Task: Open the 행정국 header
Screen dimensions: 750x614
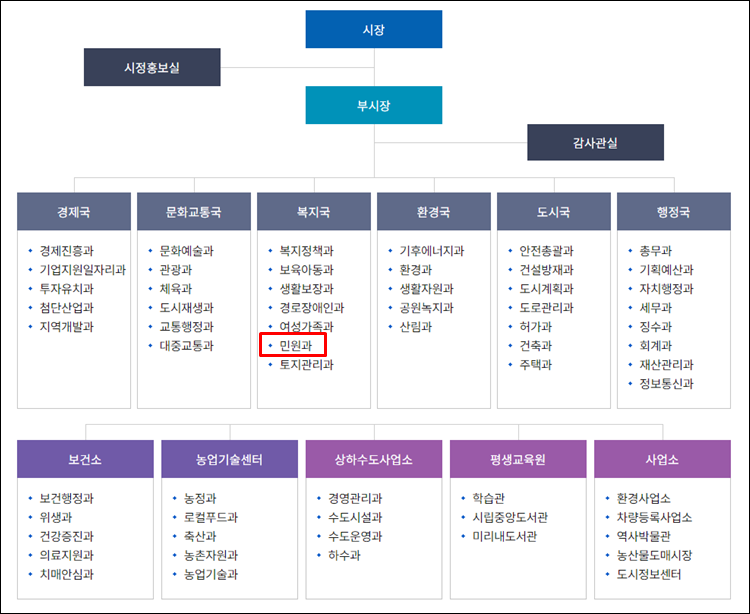Action: [674, 212]
